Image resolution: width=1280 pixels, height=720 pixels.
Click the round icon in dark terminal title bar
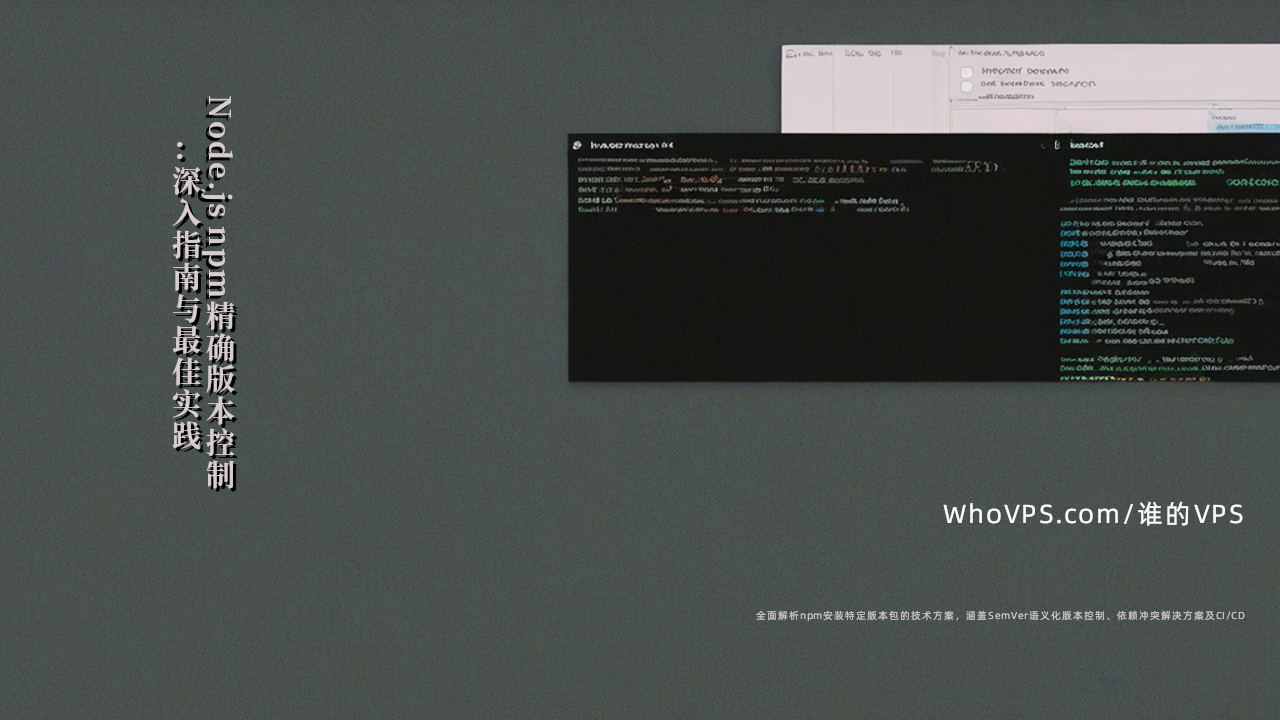click(x=577, y=145)
